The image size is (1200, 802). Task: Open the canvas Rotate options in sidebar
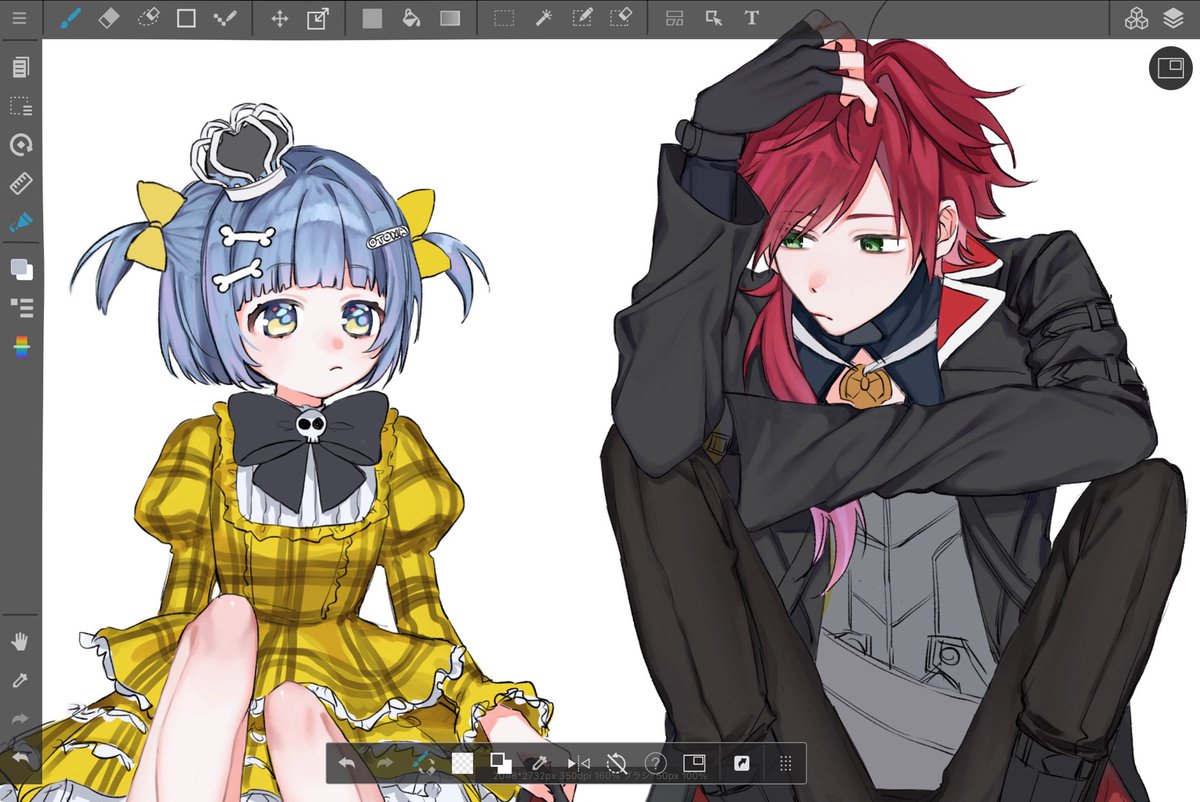tap(20, 145)
